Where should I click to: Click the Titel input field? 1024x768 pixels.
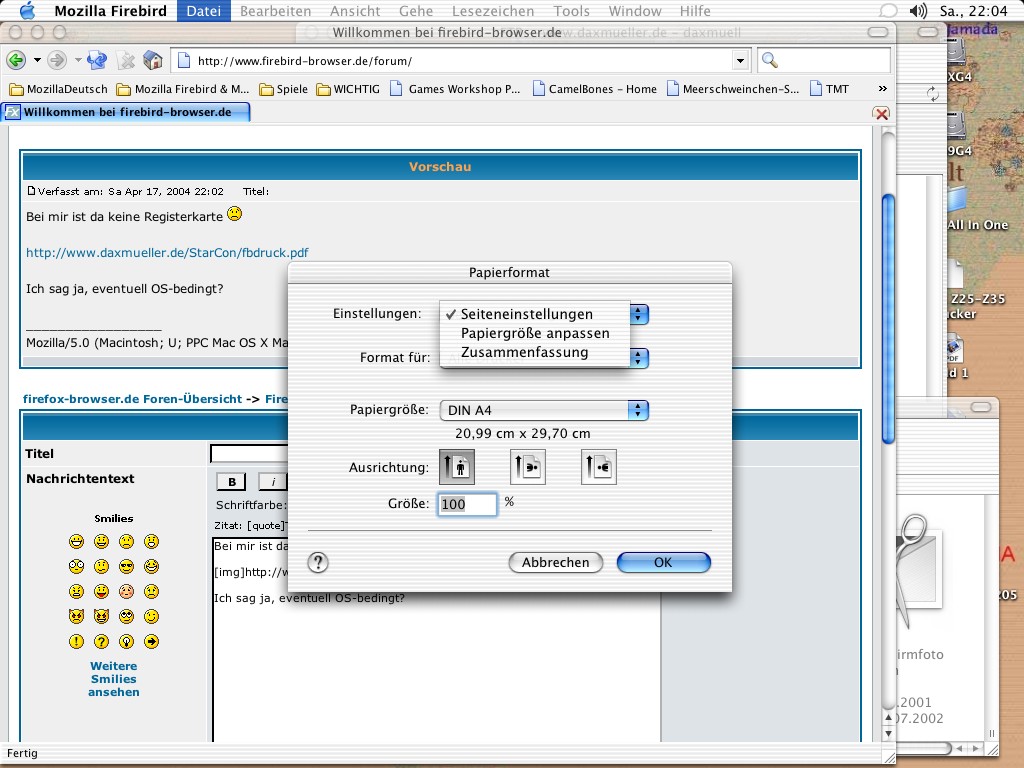click(249, 453)
